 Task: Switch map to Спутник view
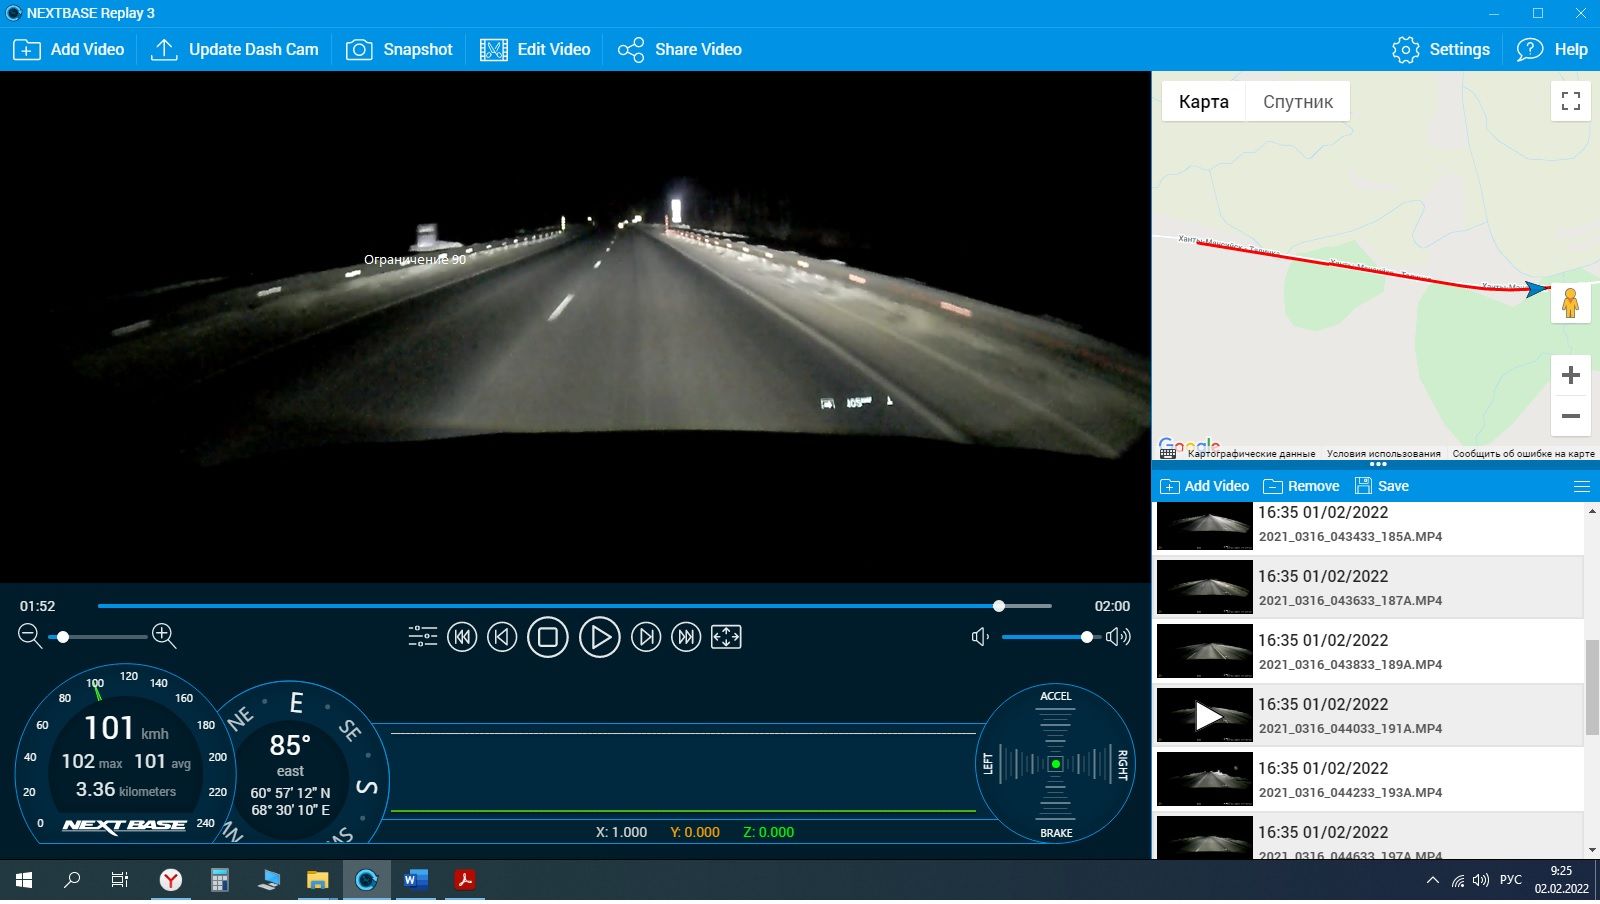pos(1297,102)
